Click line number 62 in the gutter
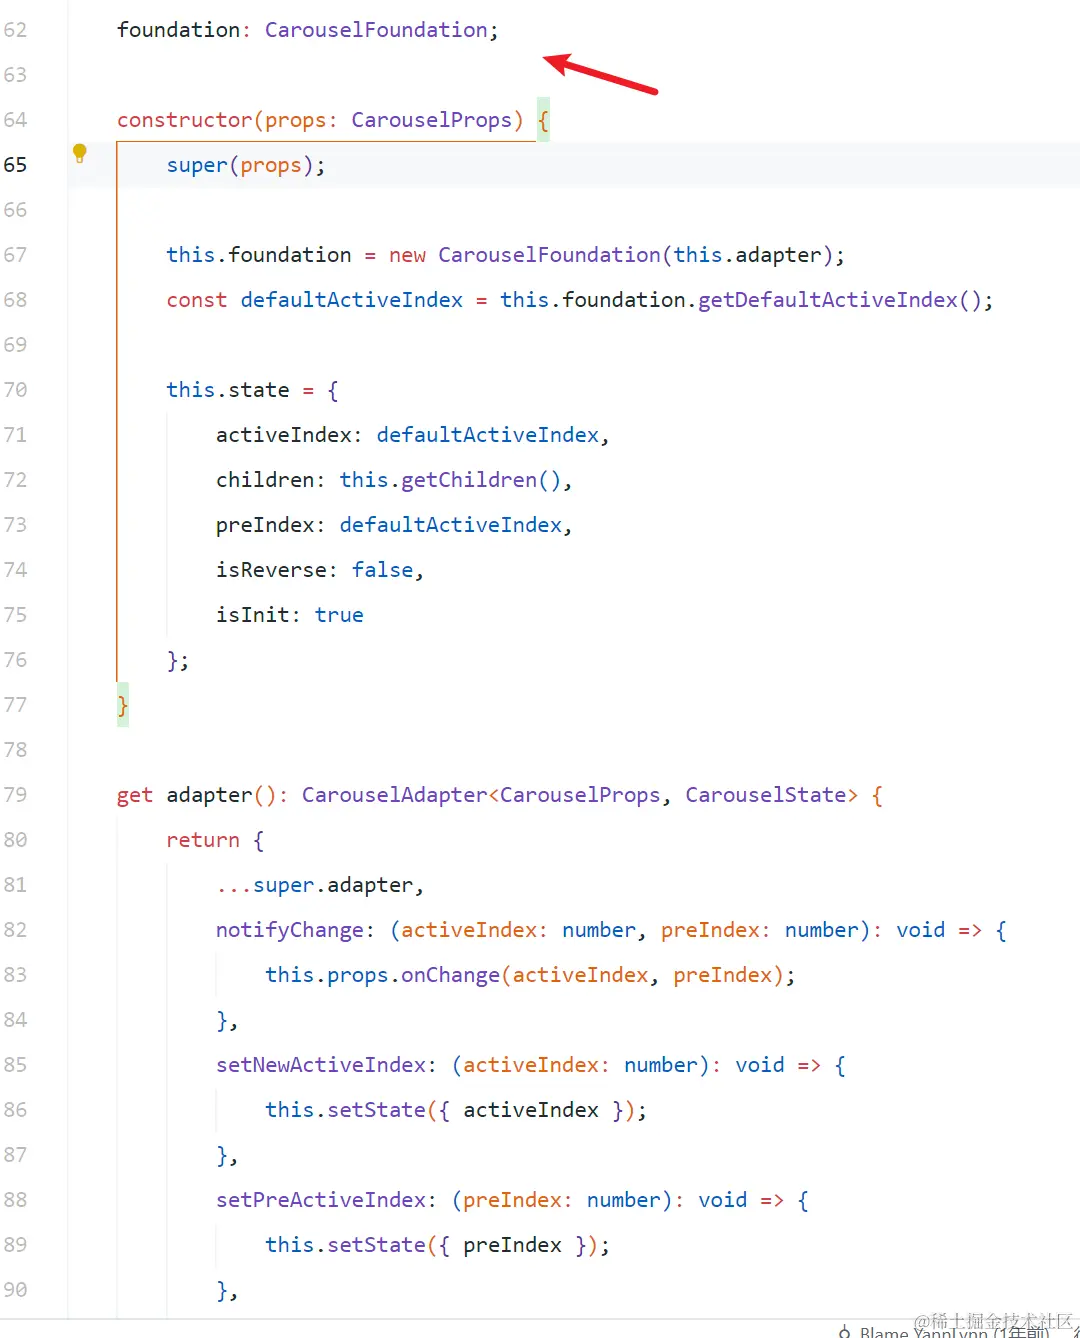1080x1338 pixels. [x=15, y=30]
